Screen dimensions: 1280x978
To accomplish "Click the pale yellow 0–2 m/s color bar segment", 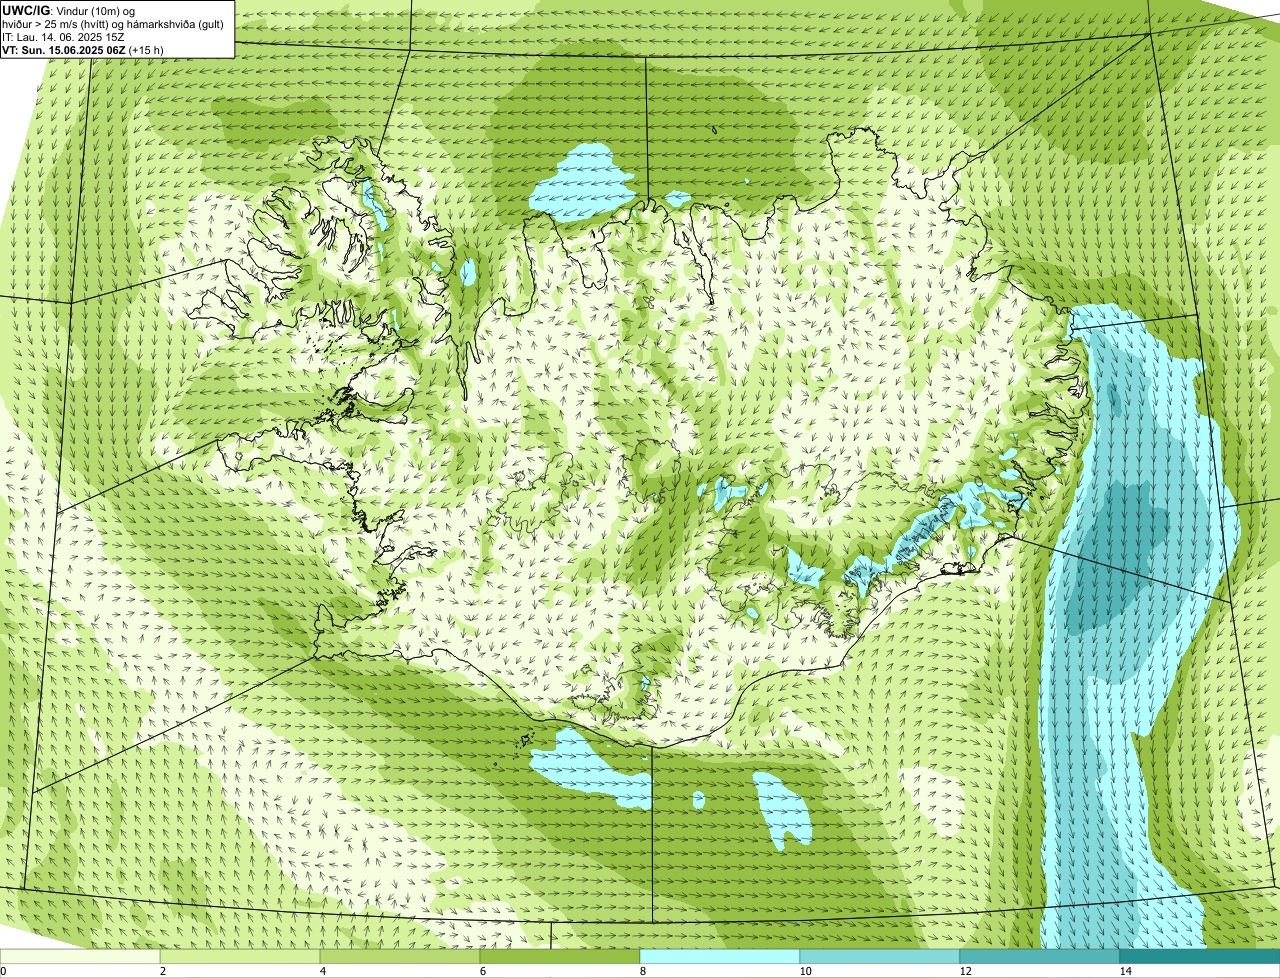I will pos(80,956).
